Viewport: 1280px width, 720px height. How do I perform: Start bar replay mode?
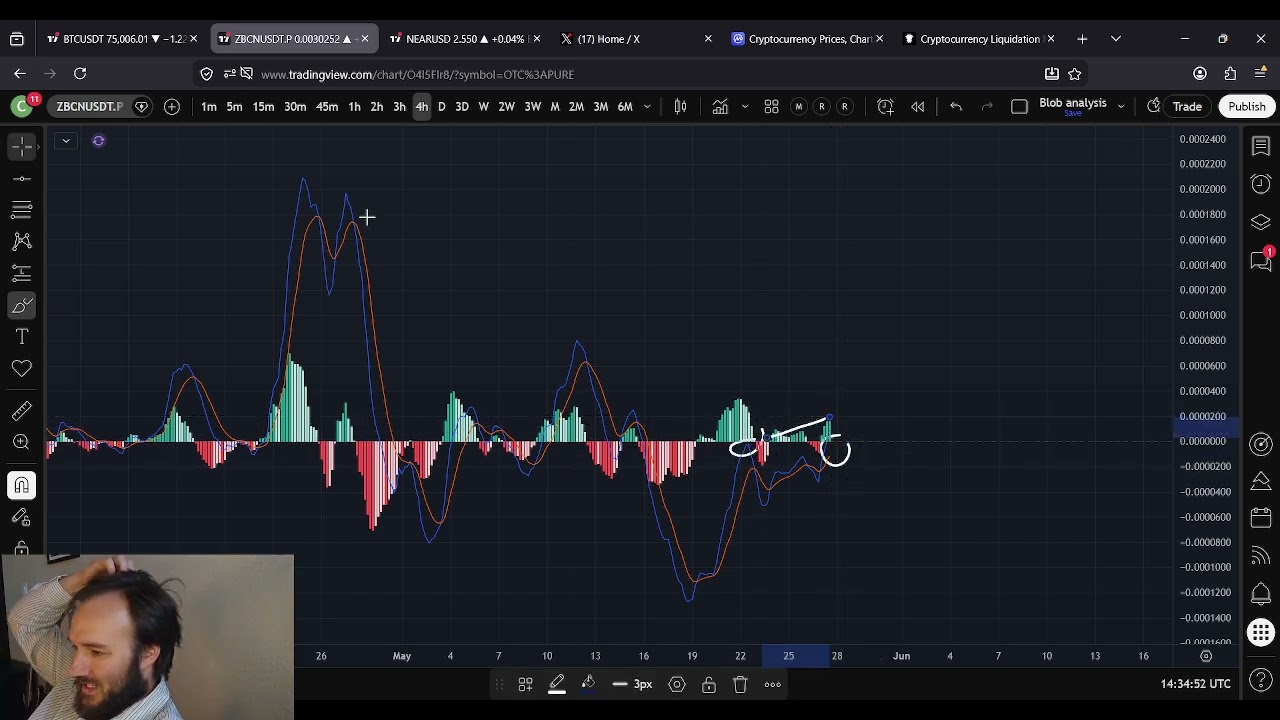917,107
